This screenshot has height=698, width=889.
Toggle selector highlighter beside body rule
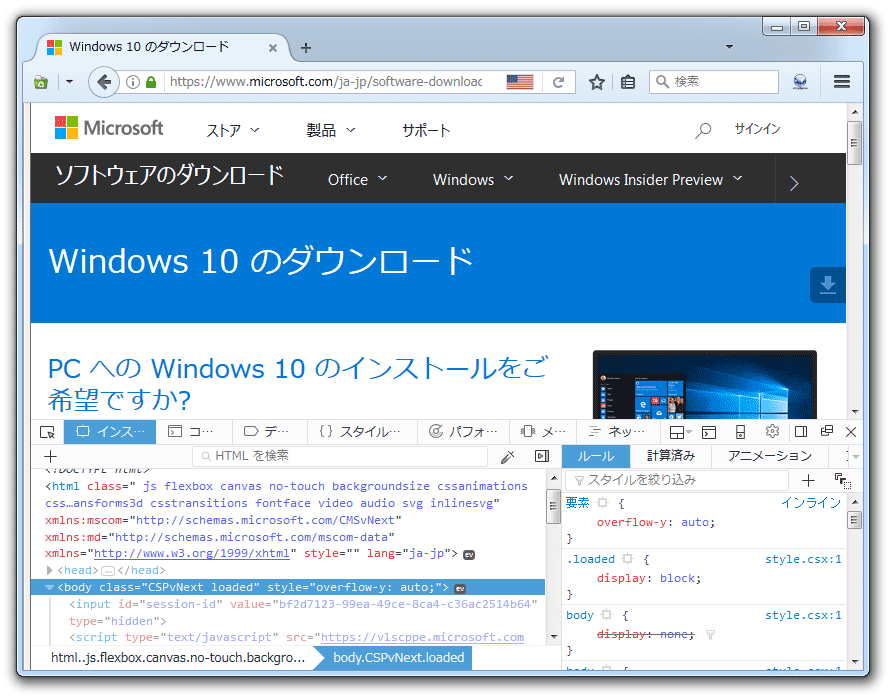pyautogui.click(x=607, y=615)
